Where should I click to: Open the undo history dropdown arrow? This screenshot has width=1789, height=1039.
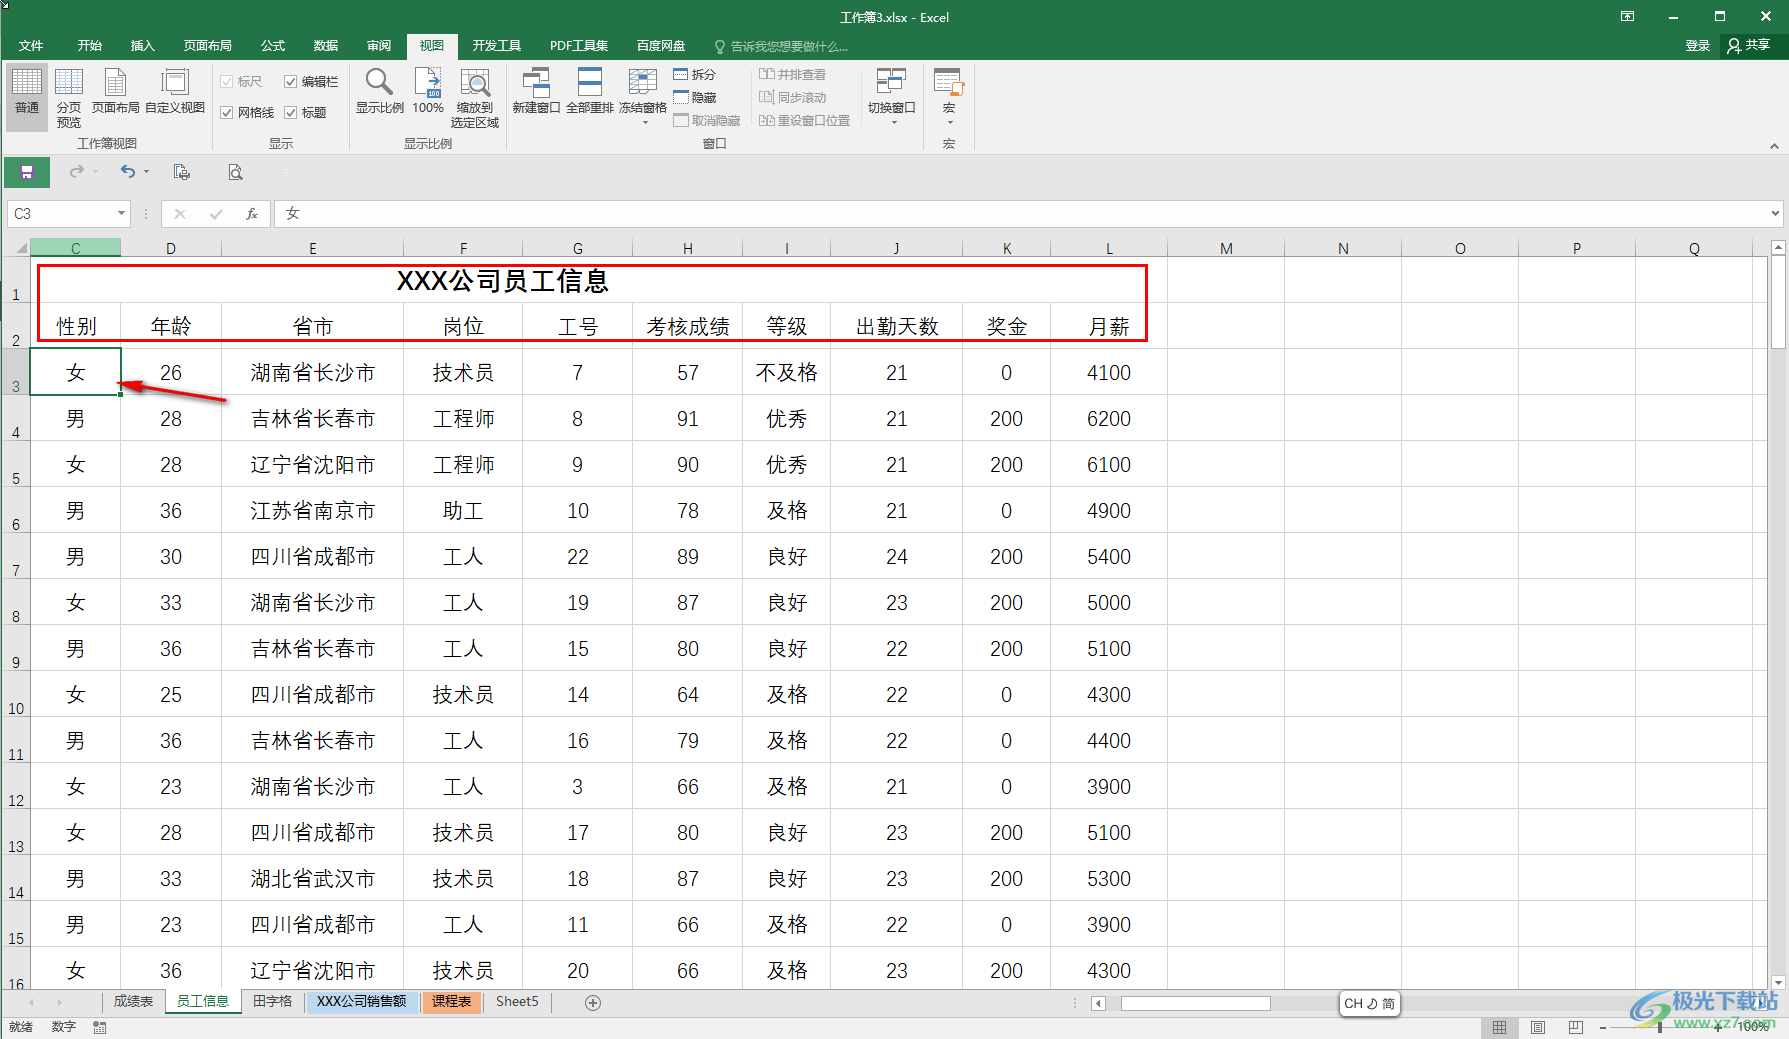[146, 172]
